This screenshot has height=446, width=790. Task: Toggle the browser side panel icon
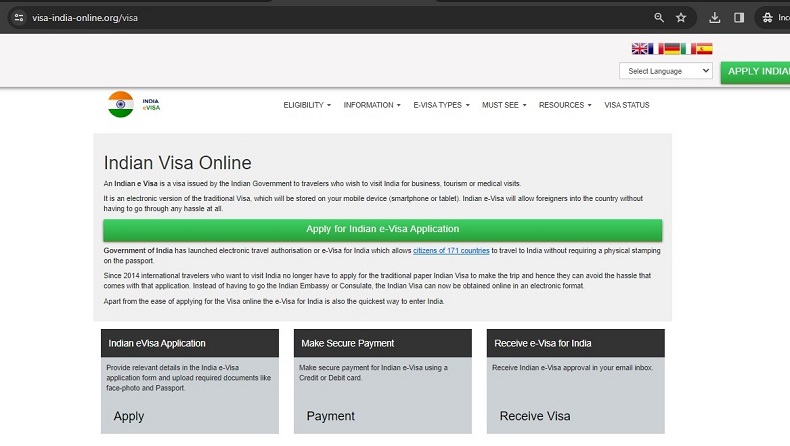739,17
